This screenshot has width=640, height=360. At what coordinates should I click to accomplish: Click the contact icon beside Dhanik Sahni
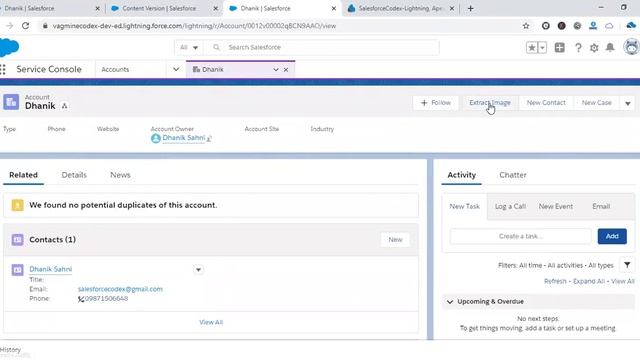[17, 269]
